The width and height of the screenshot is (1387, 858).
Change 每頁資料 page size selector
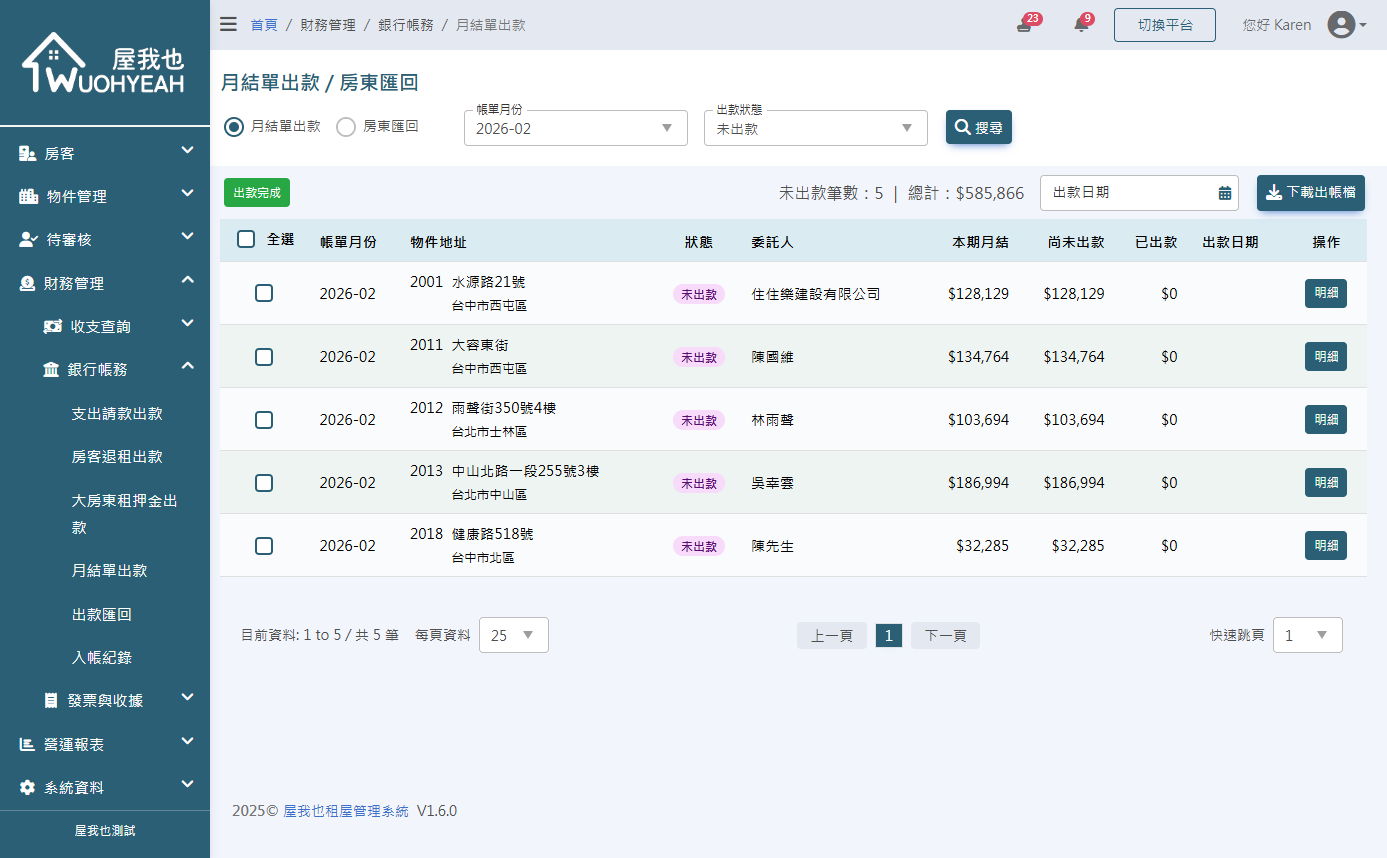click(513, 634)
